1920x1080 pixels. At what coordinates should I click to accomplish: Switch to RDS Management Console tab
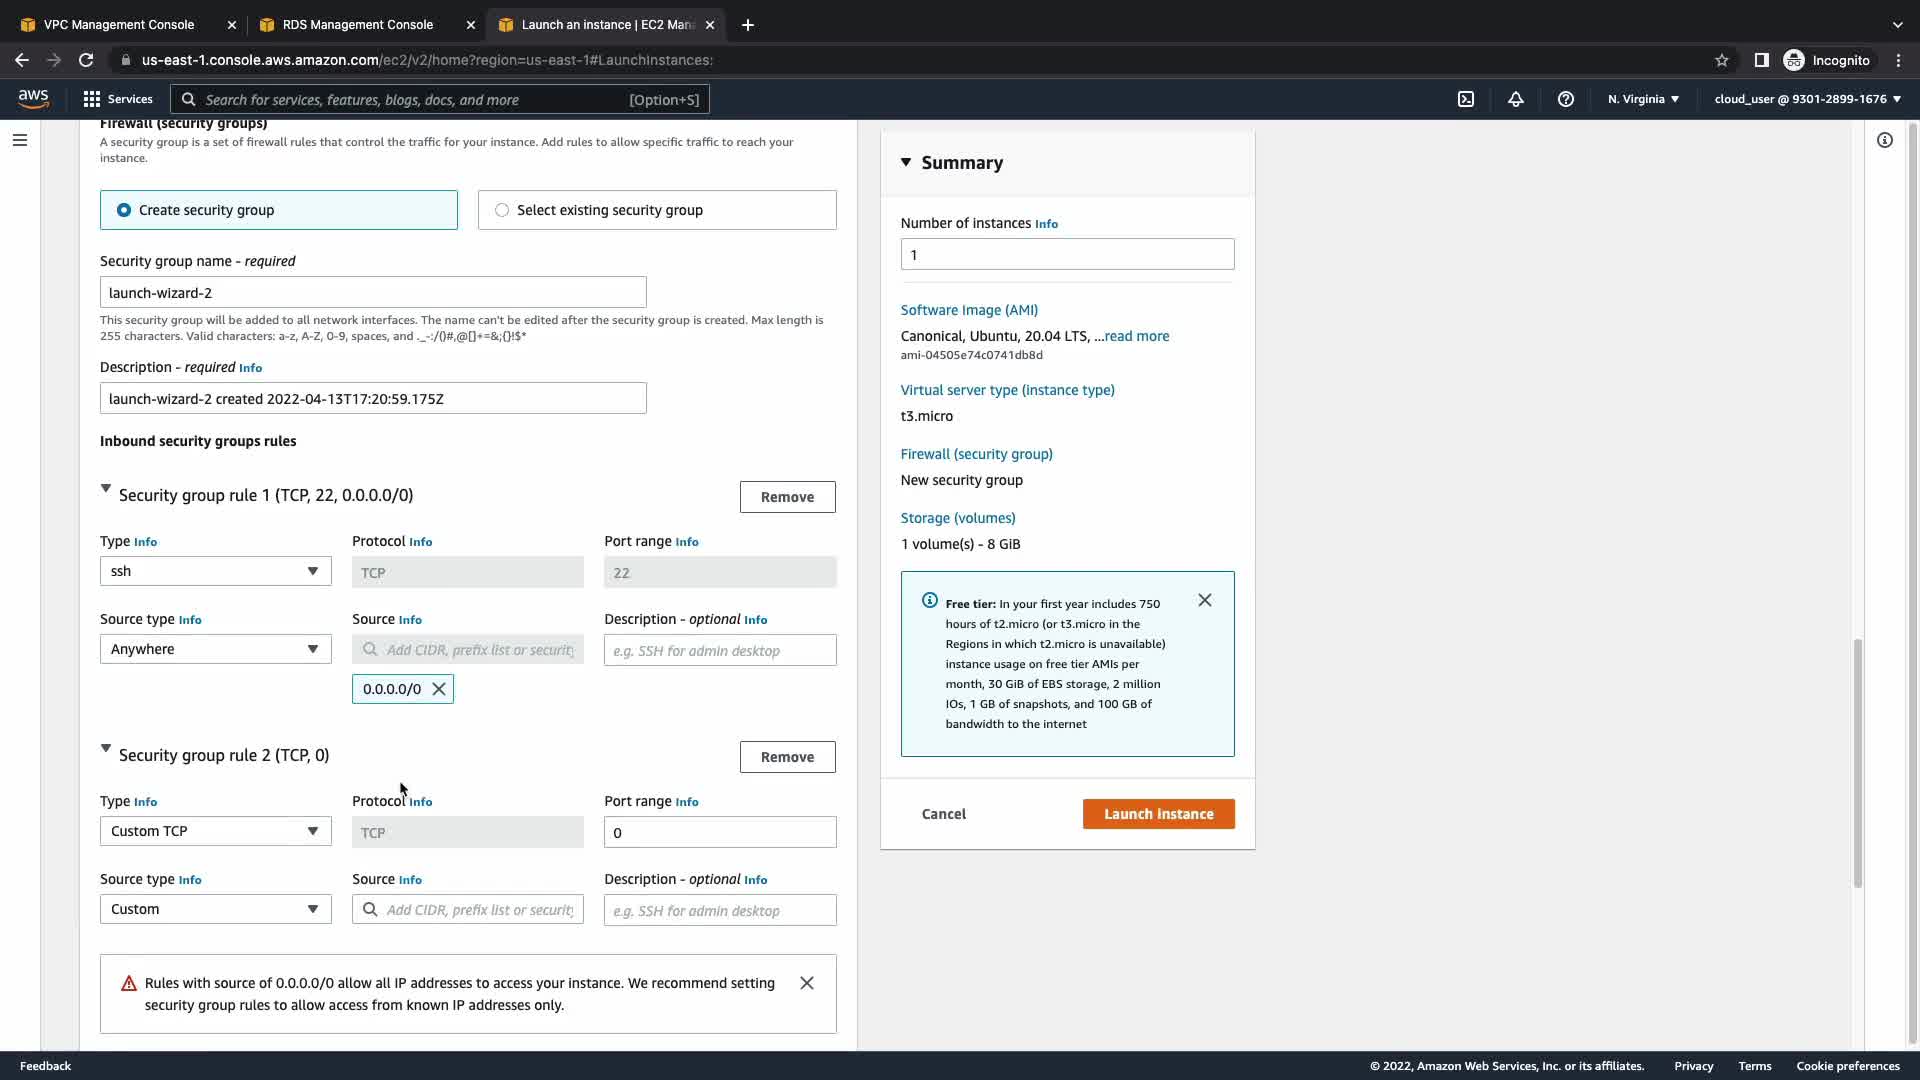pyautogui.click(x=357, y=24)
